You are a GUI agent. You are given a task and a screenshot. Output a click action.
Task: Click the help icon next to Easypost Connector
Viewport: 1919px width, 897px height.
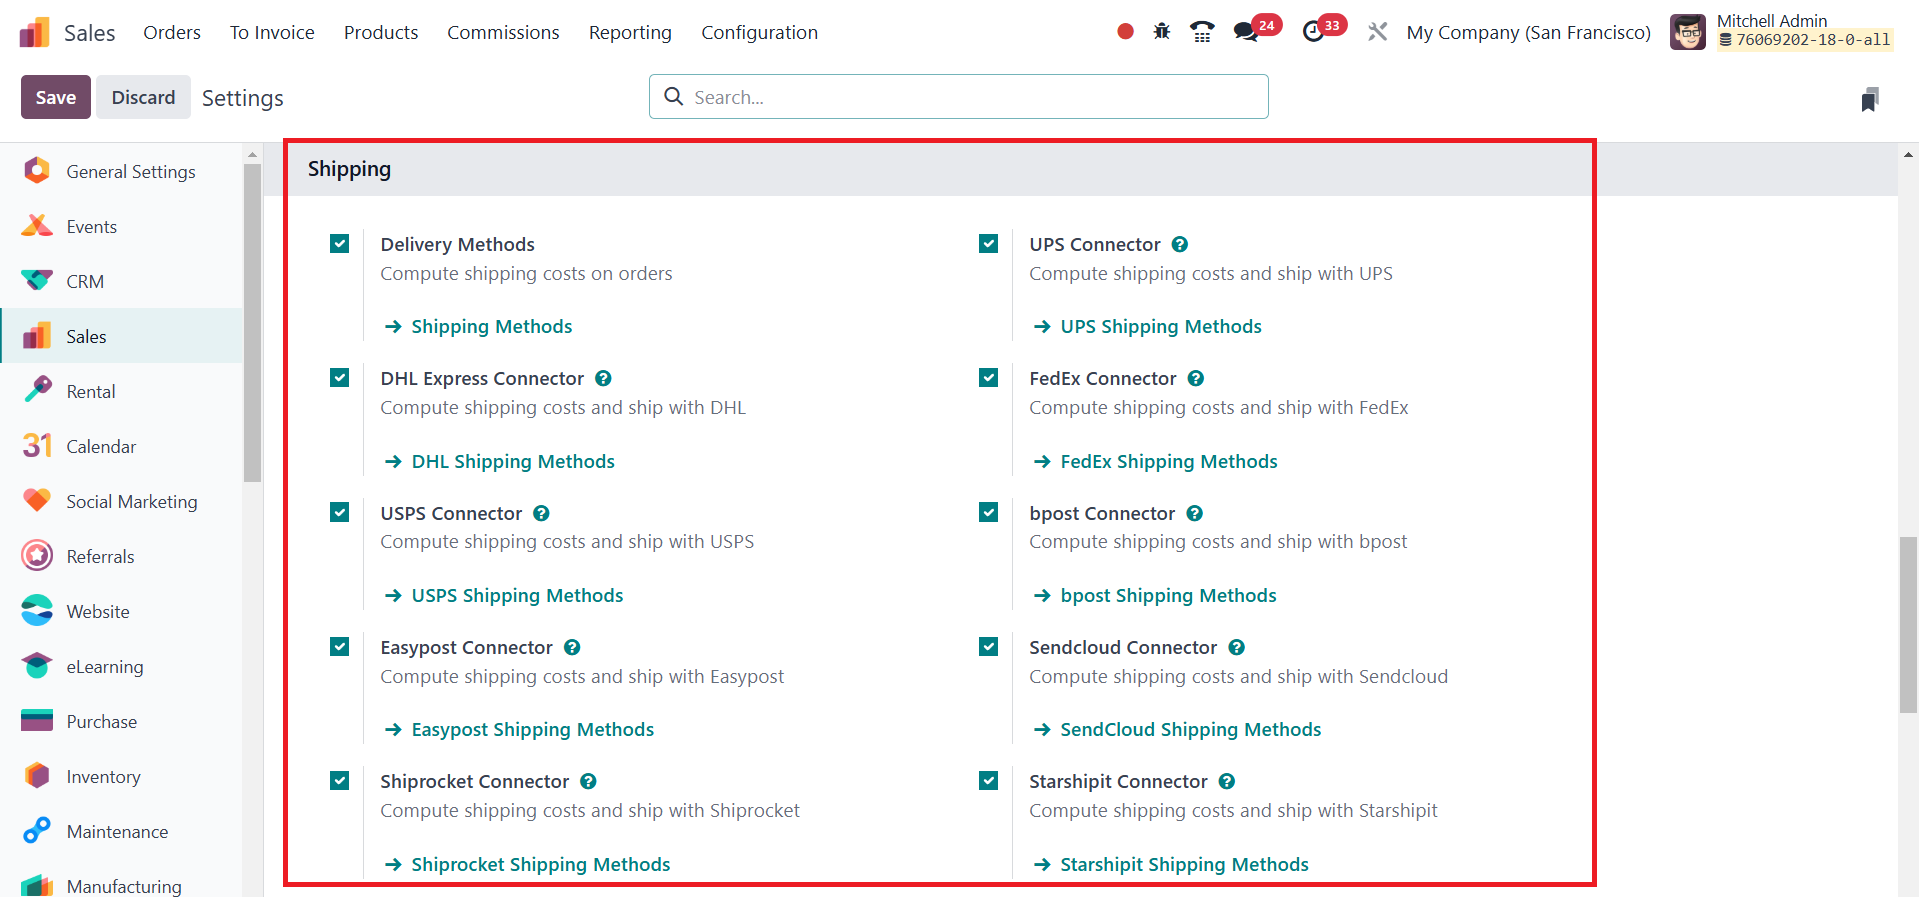tap(572, 647)
